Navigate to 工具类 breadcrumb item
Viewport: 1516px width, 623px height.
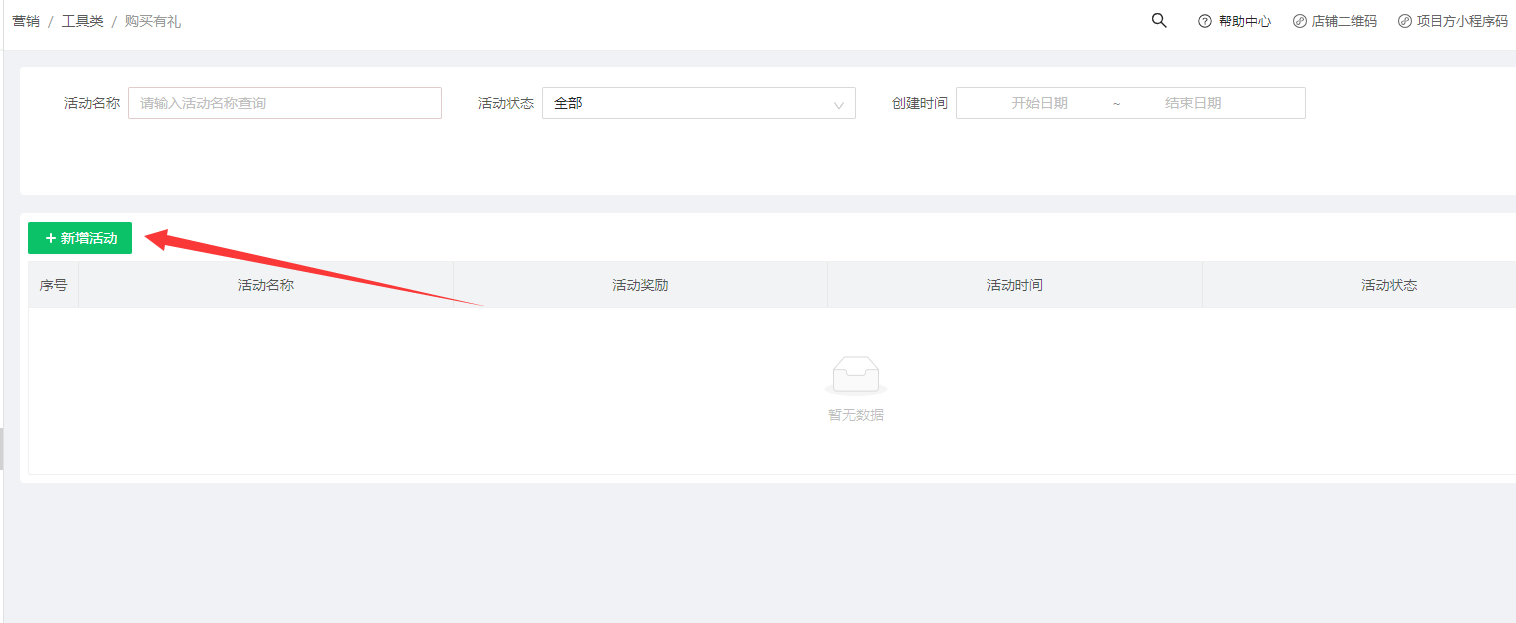(83, 21)
